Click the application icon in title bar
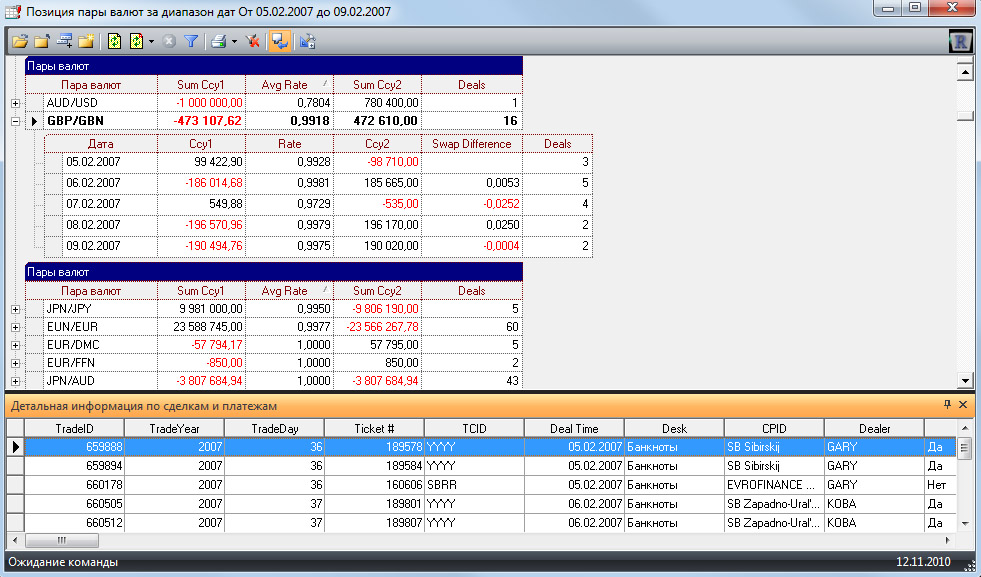Screen dimensions: 981x577 click(13, 11)
